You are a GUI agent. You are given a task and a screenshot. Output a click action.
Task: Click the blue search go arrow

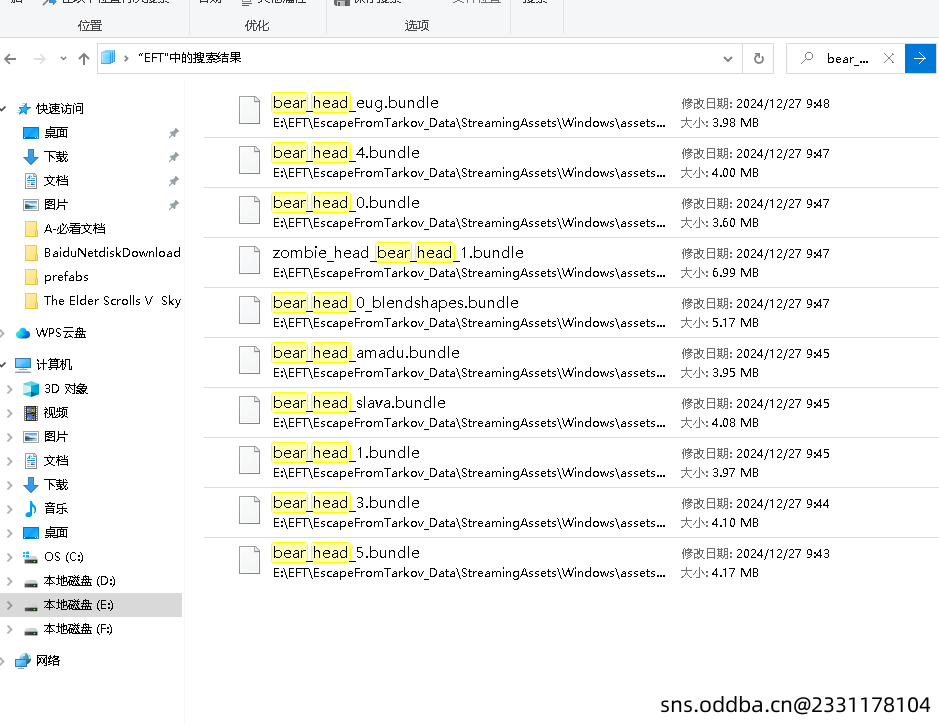coord(921,59)
